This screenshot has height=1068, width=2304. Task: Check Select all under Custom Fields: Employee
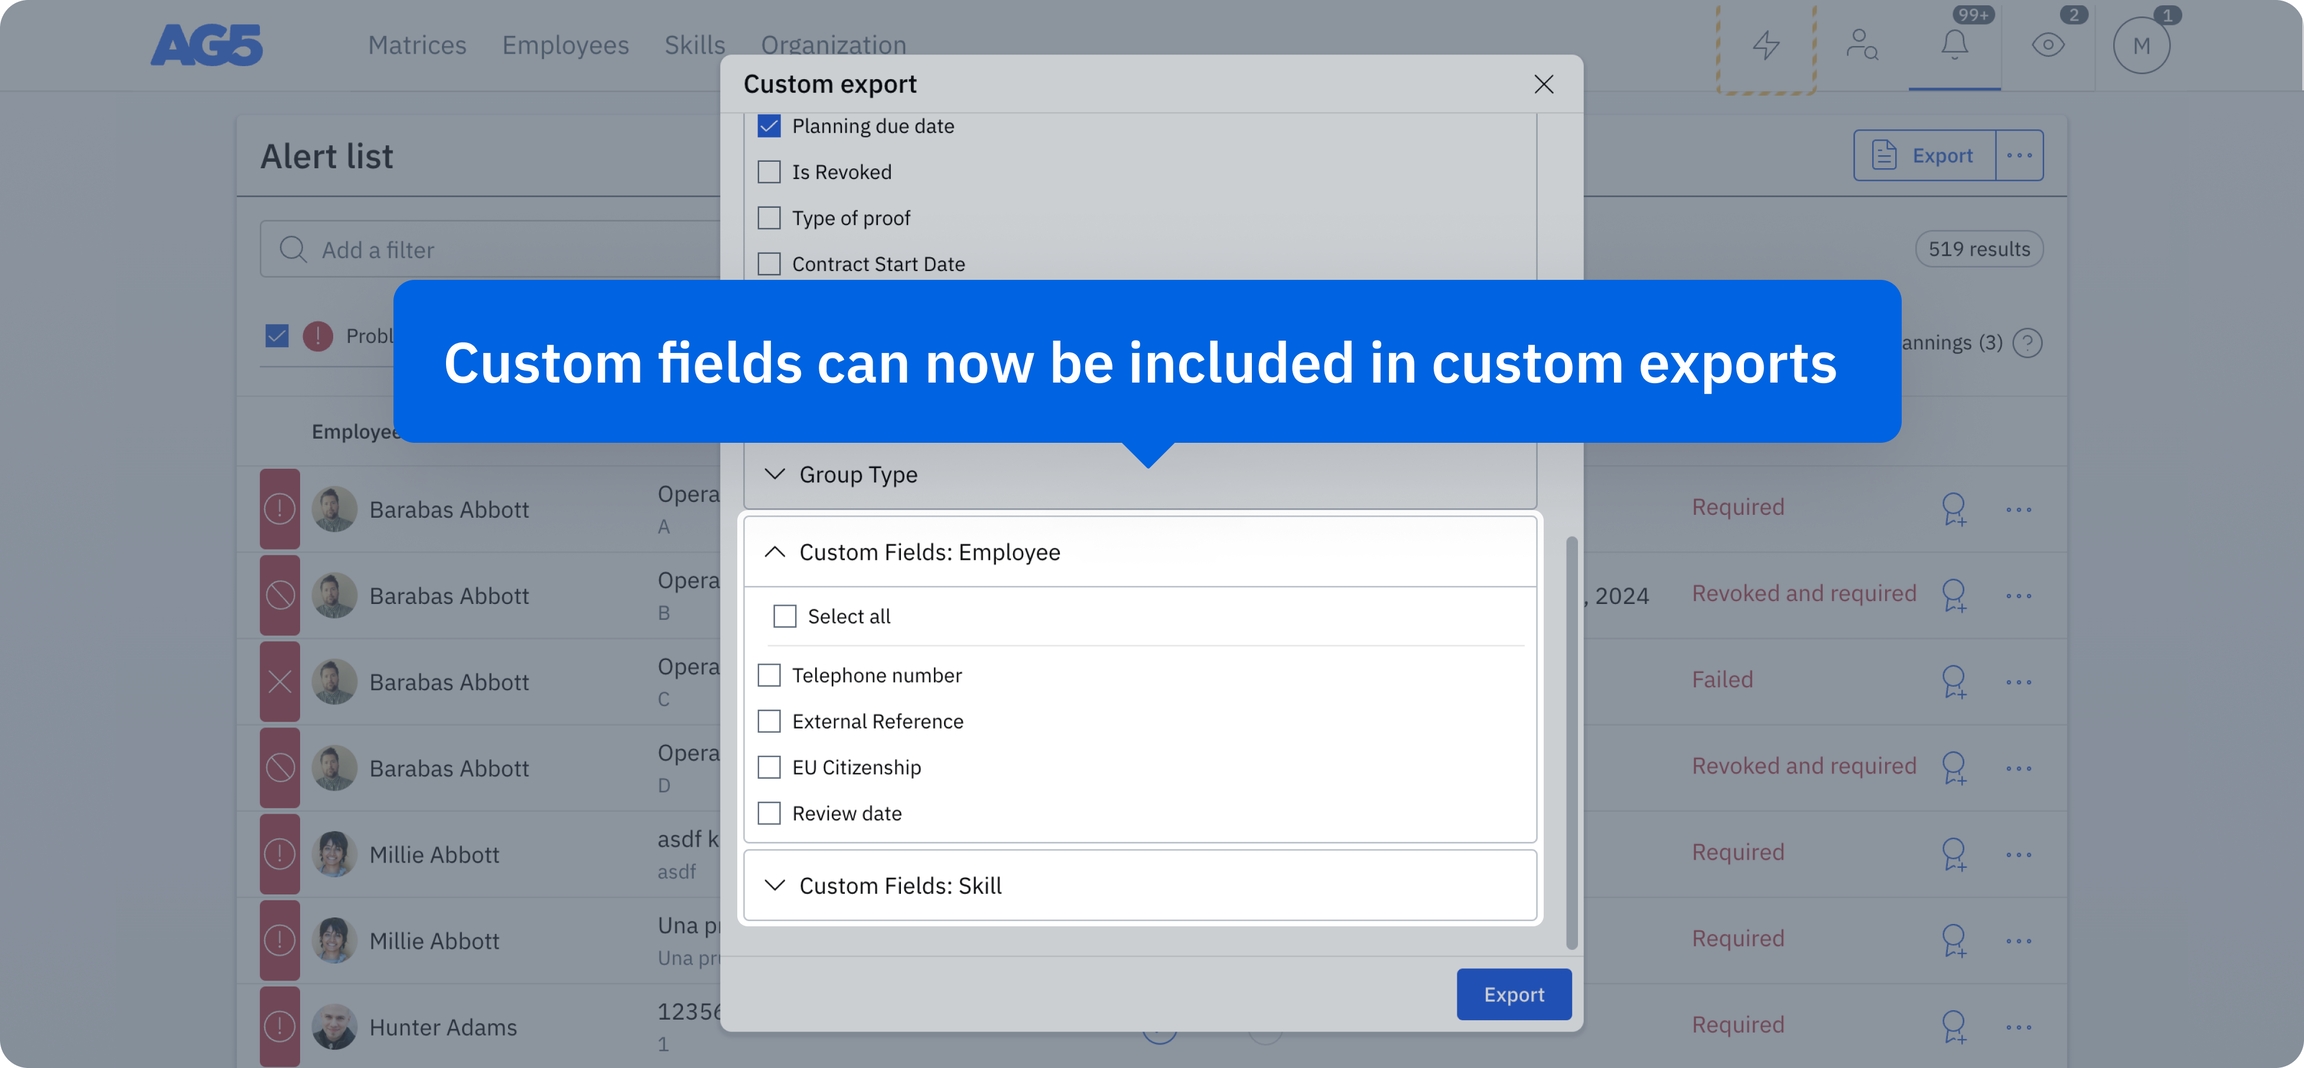coord(785,617)
